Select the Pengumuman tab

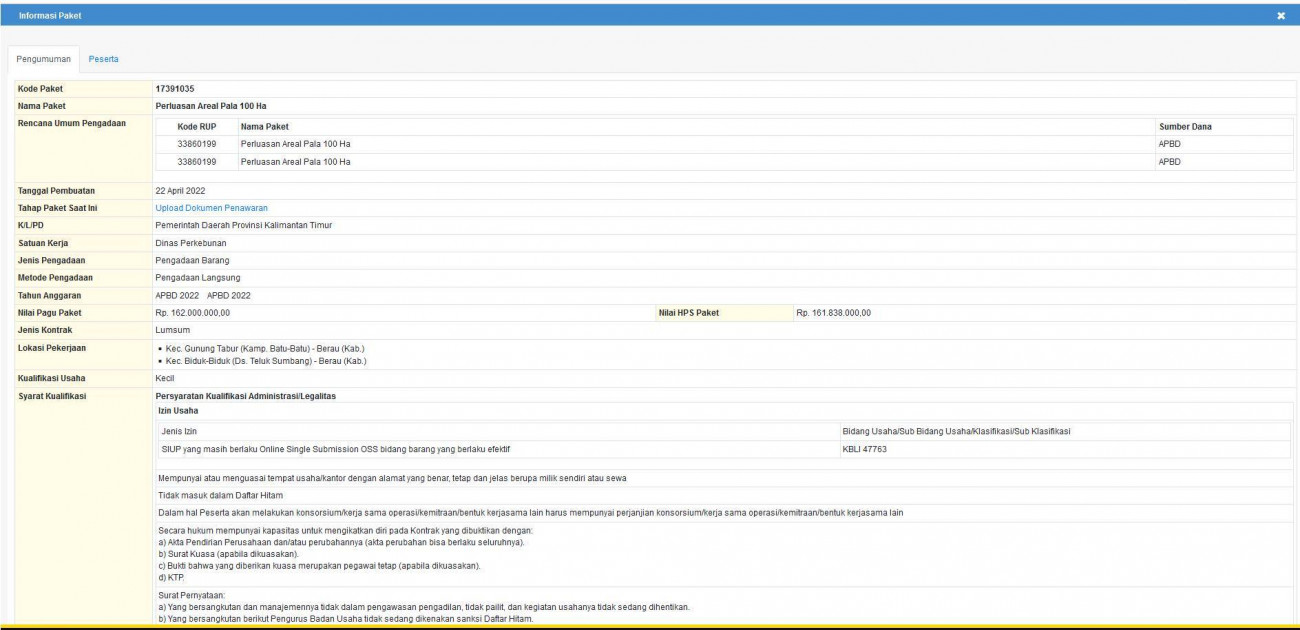[42, 59]
